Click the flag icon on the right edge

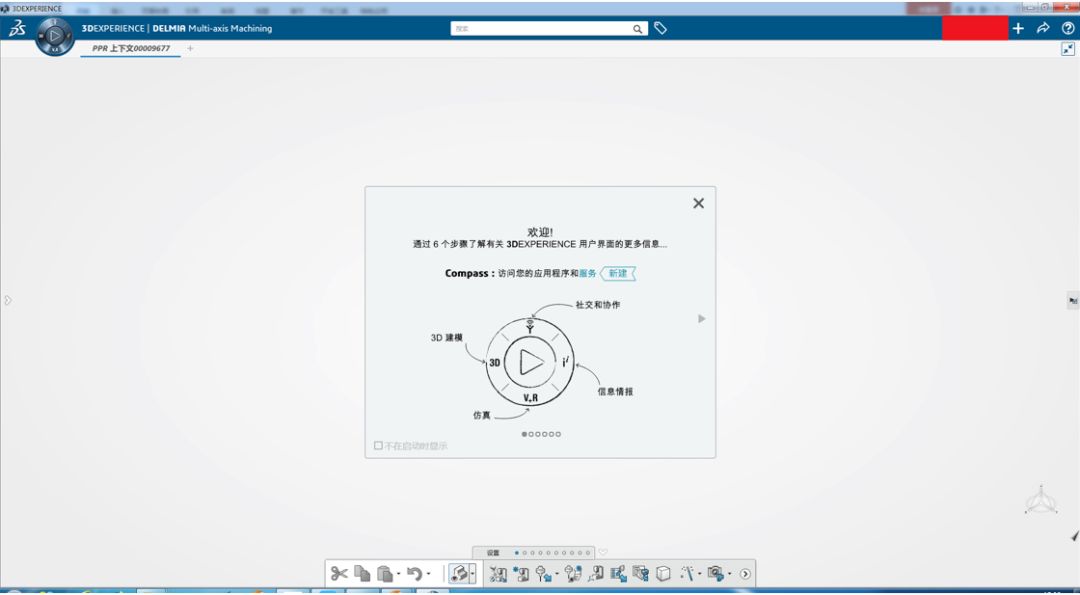click(1073, 301)
